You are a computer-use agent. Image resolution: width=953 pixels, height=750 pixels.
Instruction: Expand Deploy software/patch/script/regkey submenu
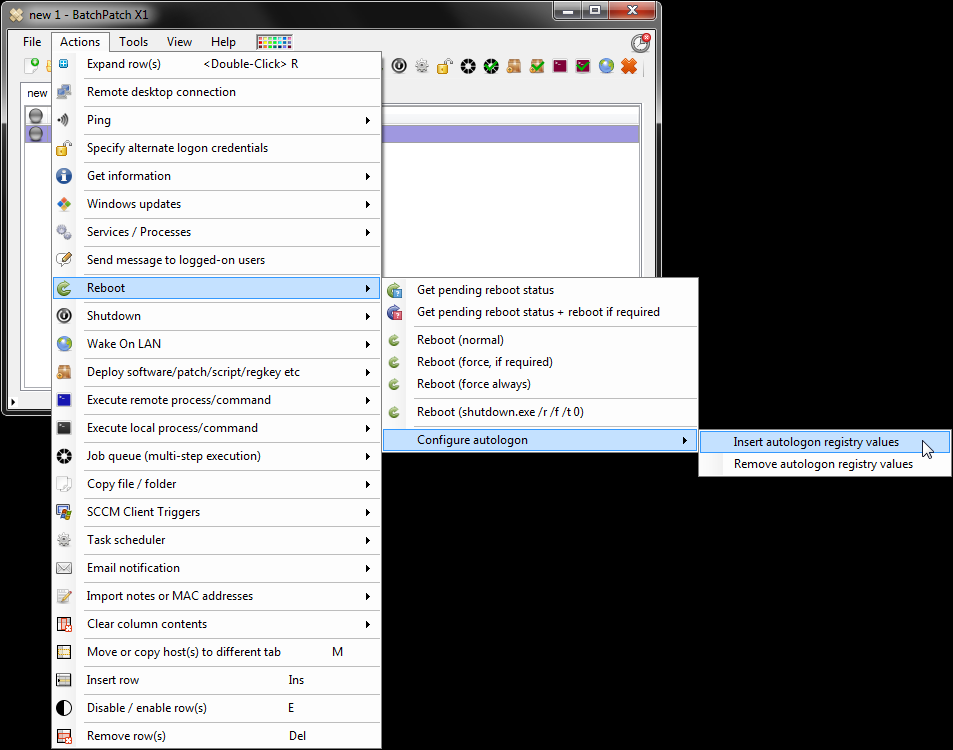pos(216,371)
